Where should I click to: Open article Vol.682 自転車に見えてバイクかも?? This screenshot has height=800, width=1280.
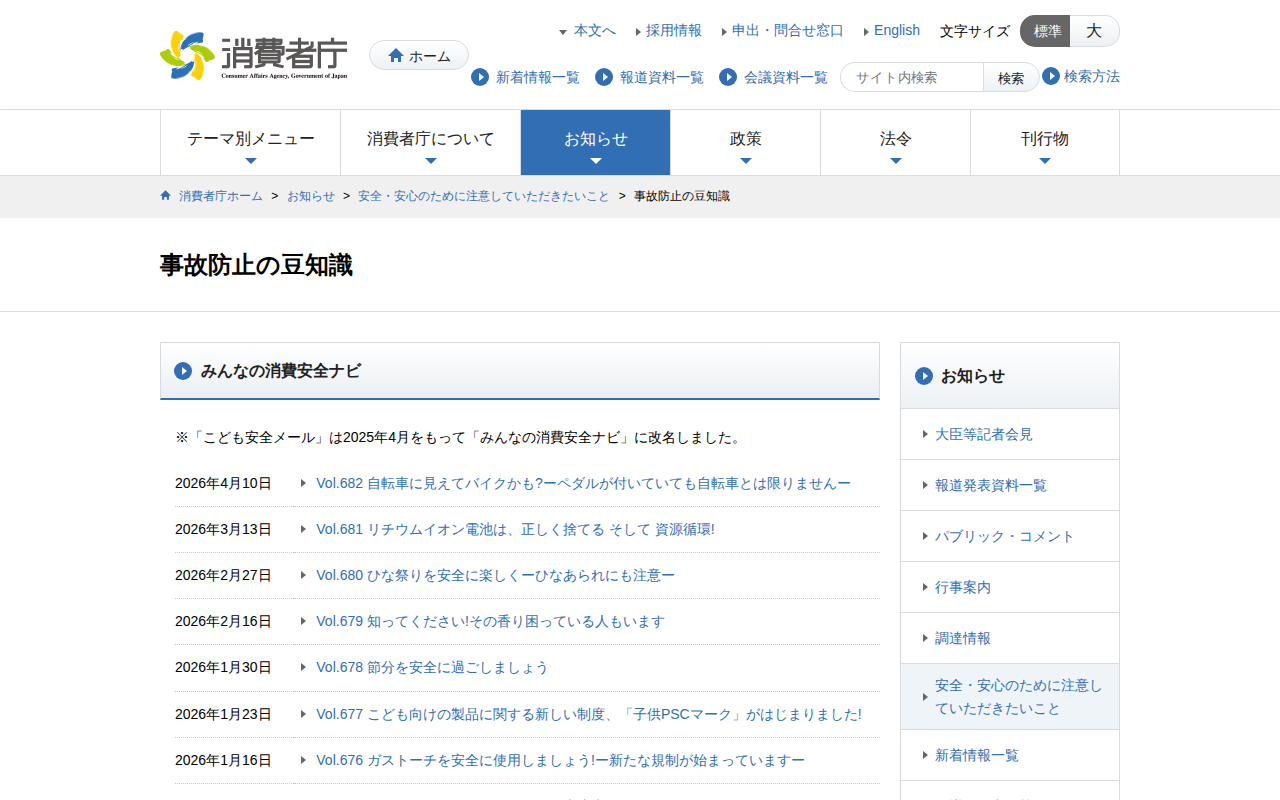[x=583, y=483]
